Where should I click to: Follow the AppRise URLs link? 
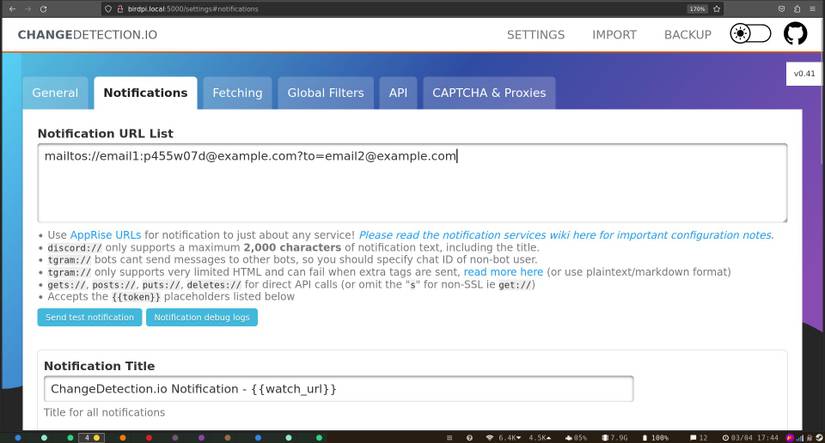[x=106, y=235]
